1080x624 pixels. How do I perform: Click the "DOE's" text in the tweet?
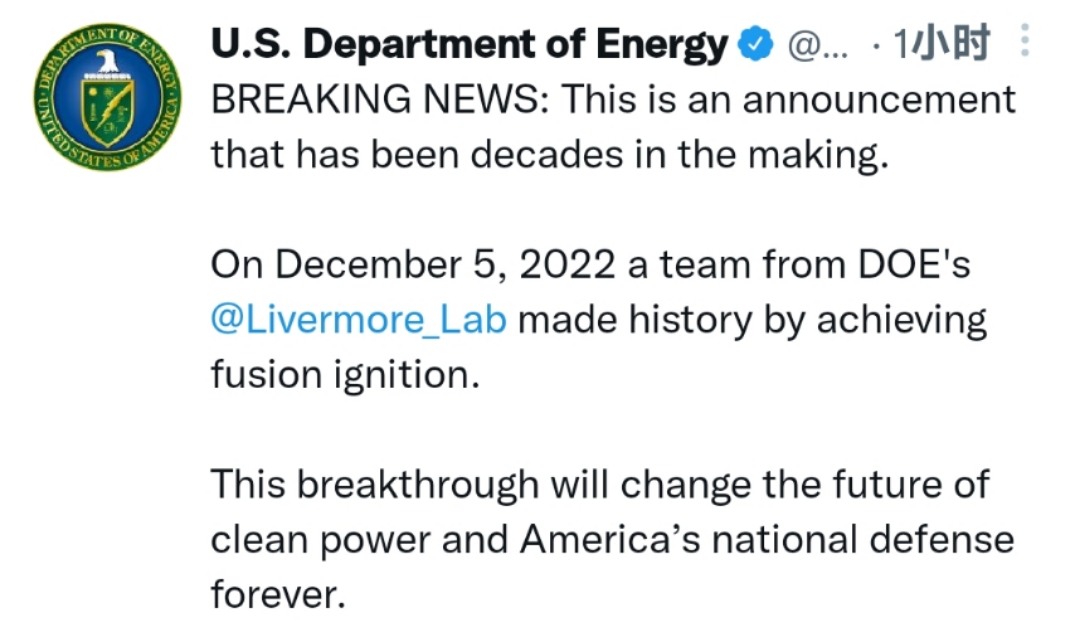[914, 264]
